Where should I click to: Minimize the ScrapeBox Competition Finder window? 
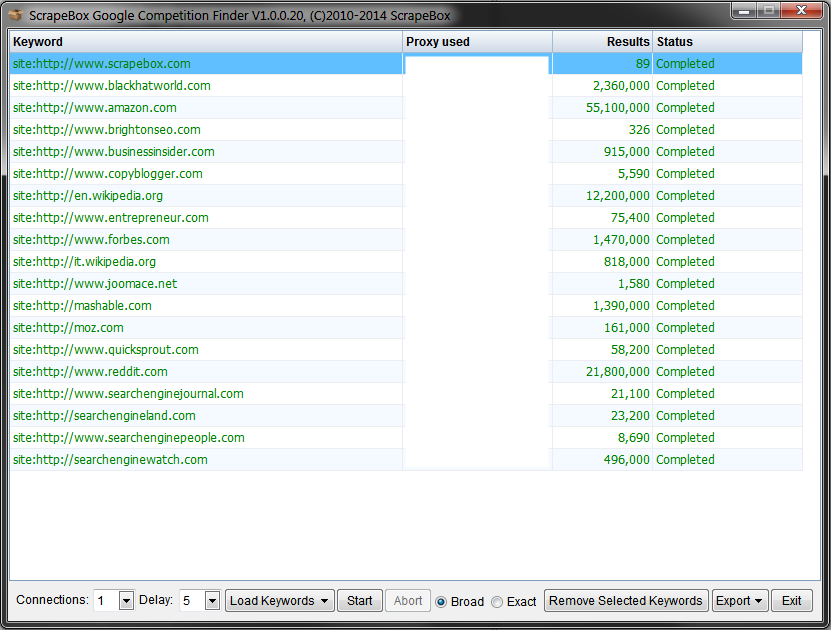744,11
